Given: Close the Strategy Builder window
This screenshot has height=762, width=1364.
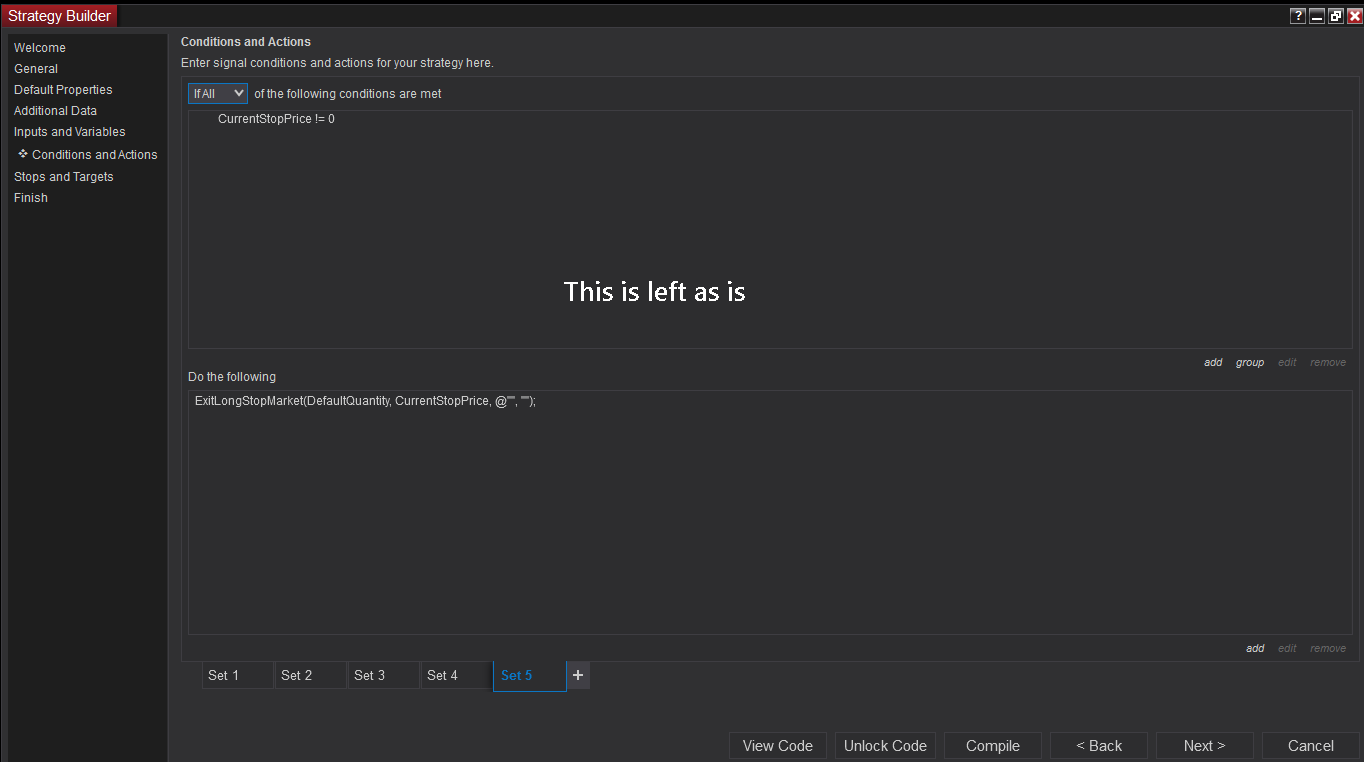Looking at the screenshot, I should point(1355,16).
